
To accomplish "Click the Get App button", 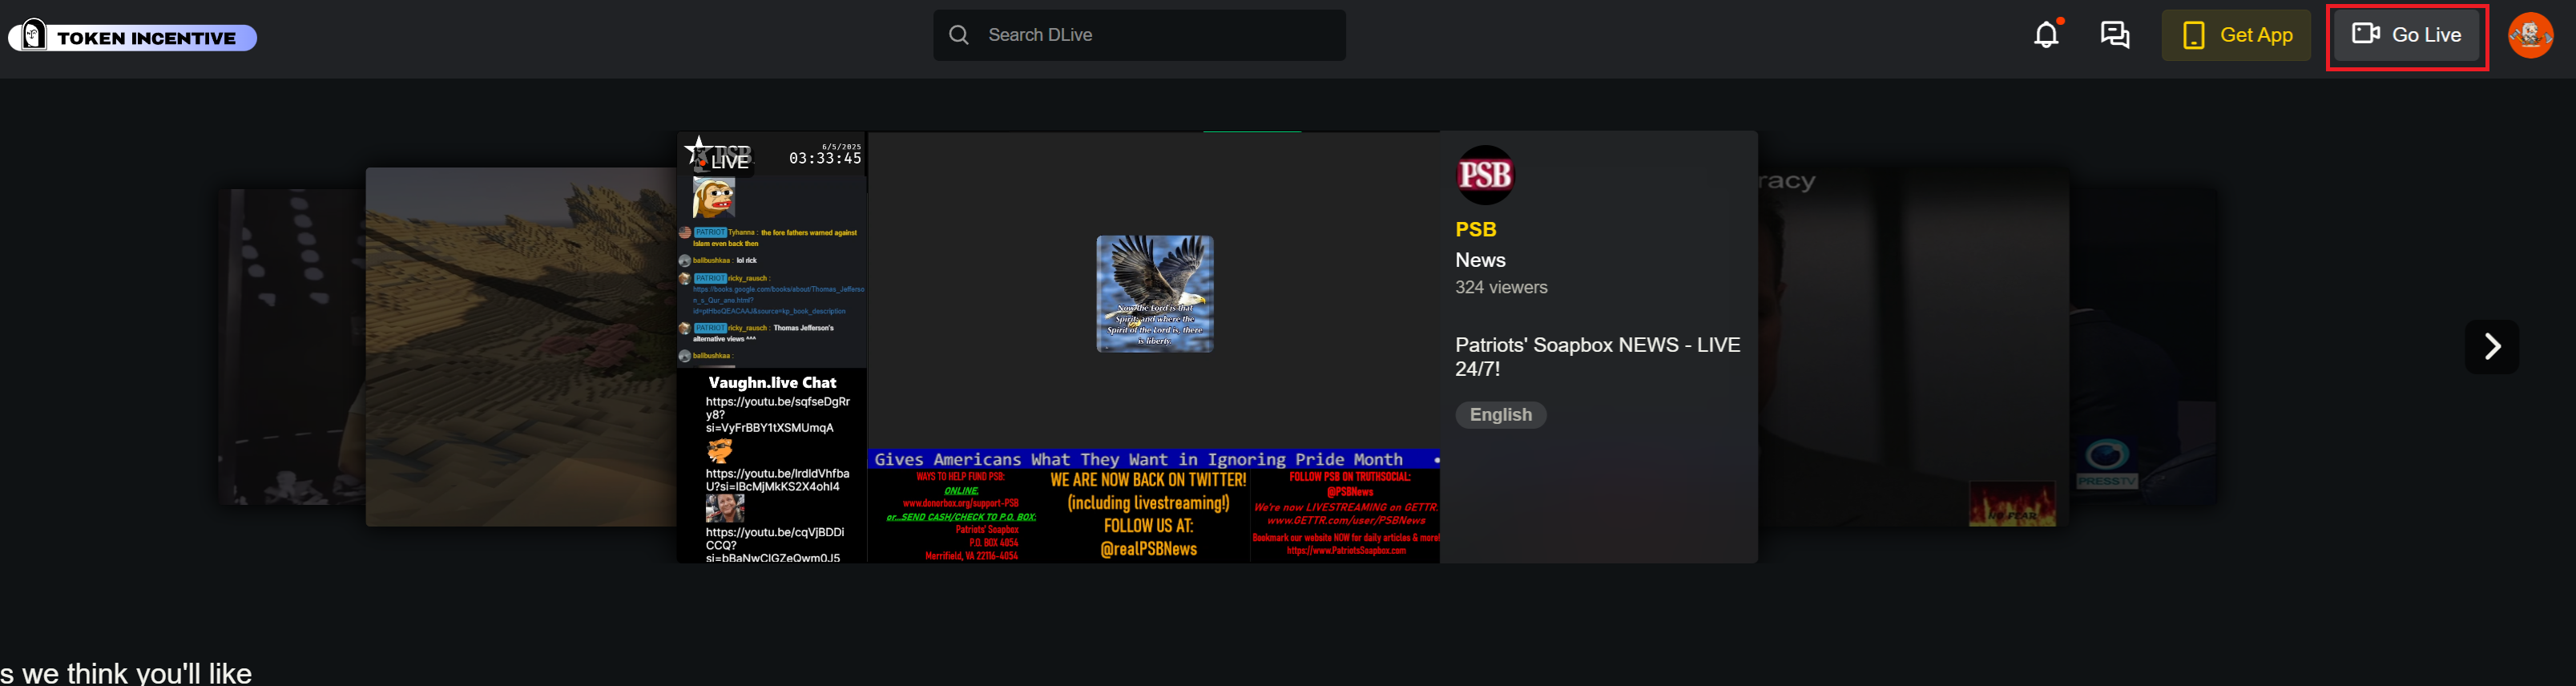I will tap(2236, 35).
